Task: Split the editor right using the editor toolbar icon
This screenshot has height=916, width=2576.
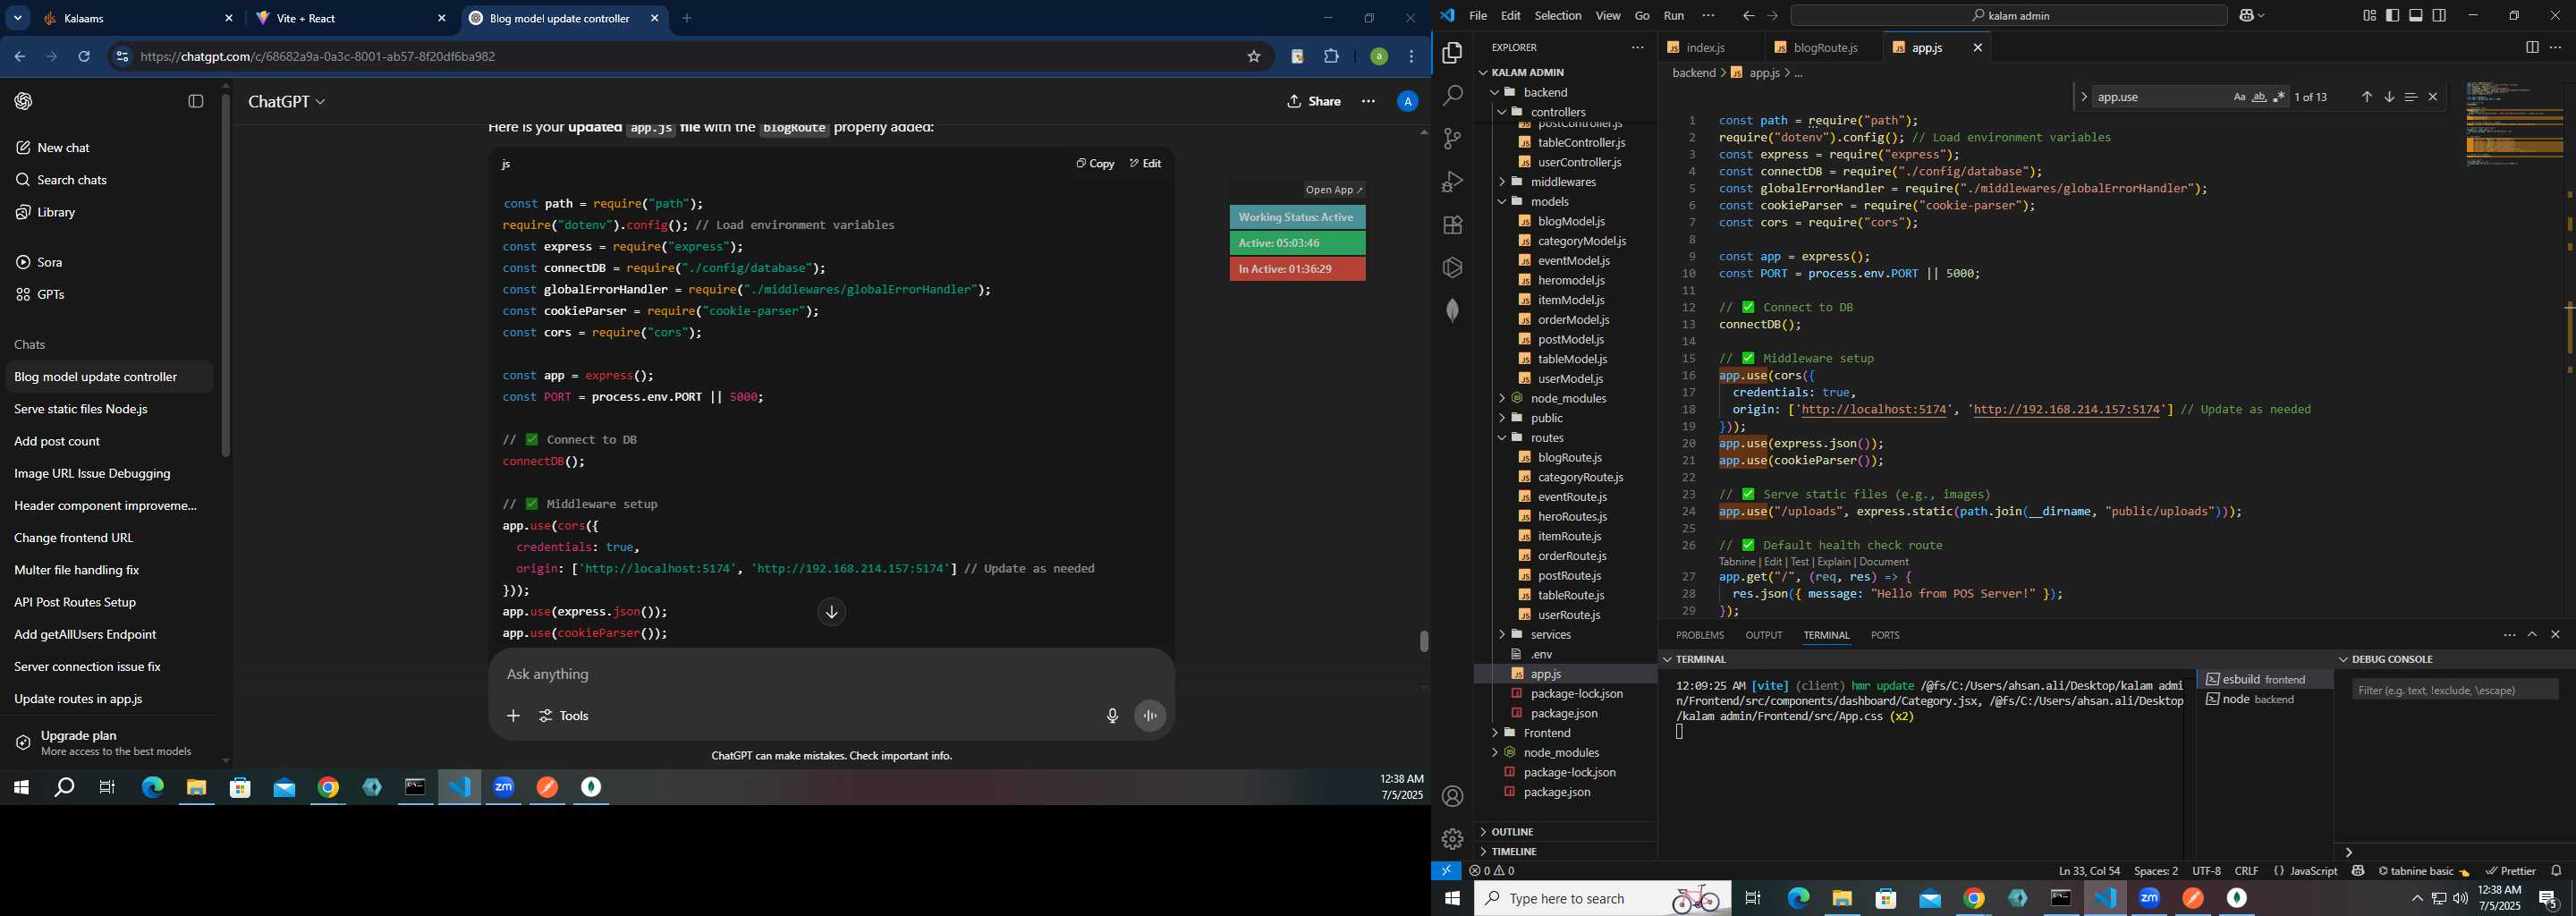Action: pos(2531,47)
